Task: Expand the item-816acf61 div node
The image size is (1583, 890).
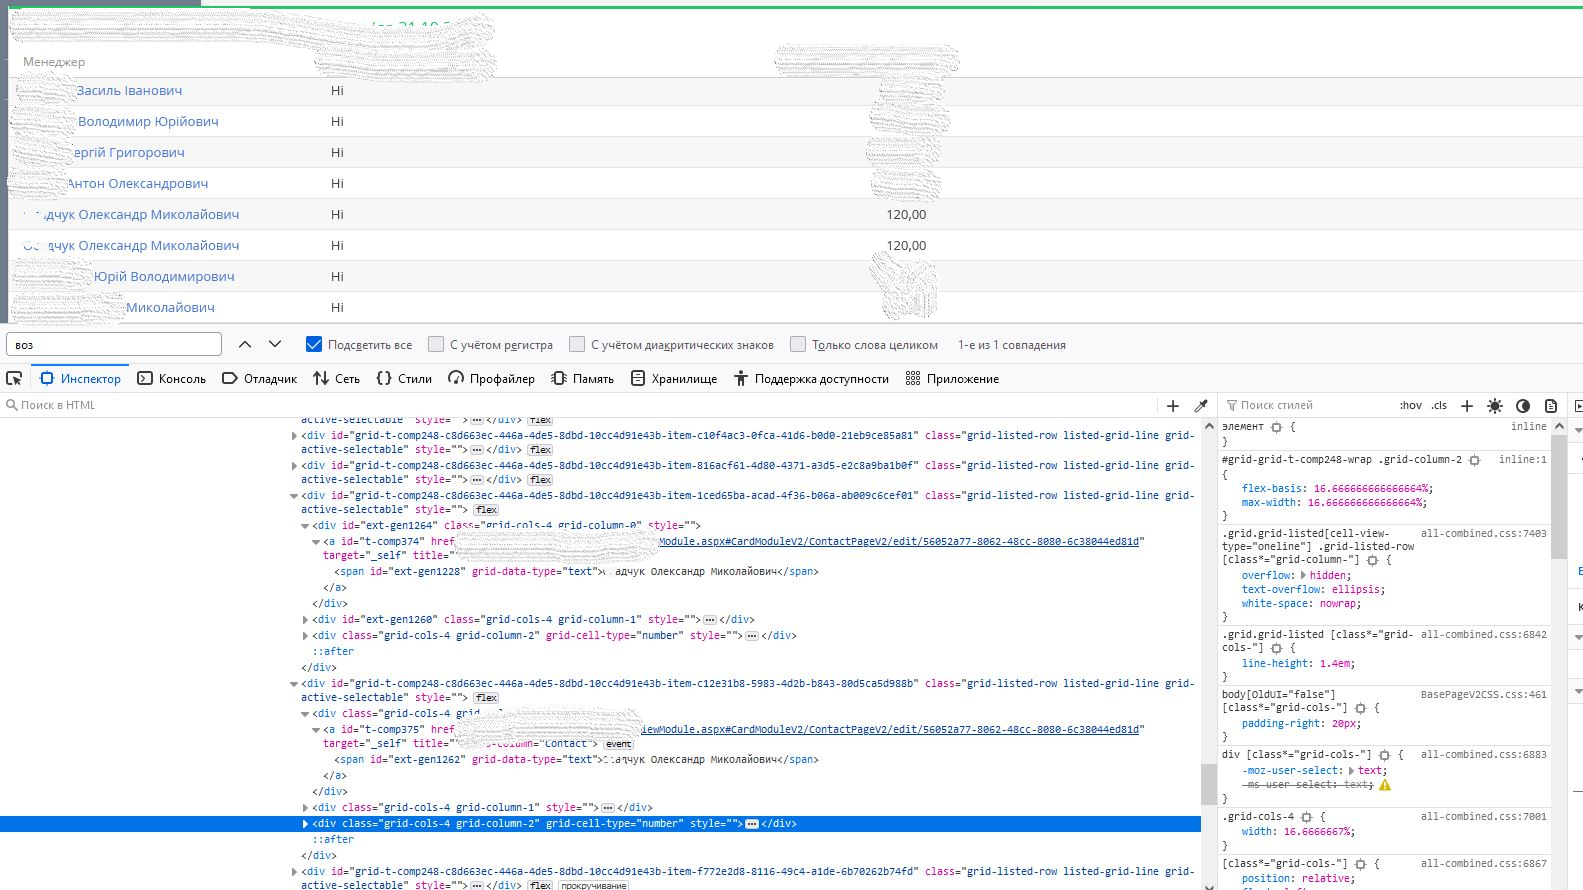Action: [x=294, y=466]
